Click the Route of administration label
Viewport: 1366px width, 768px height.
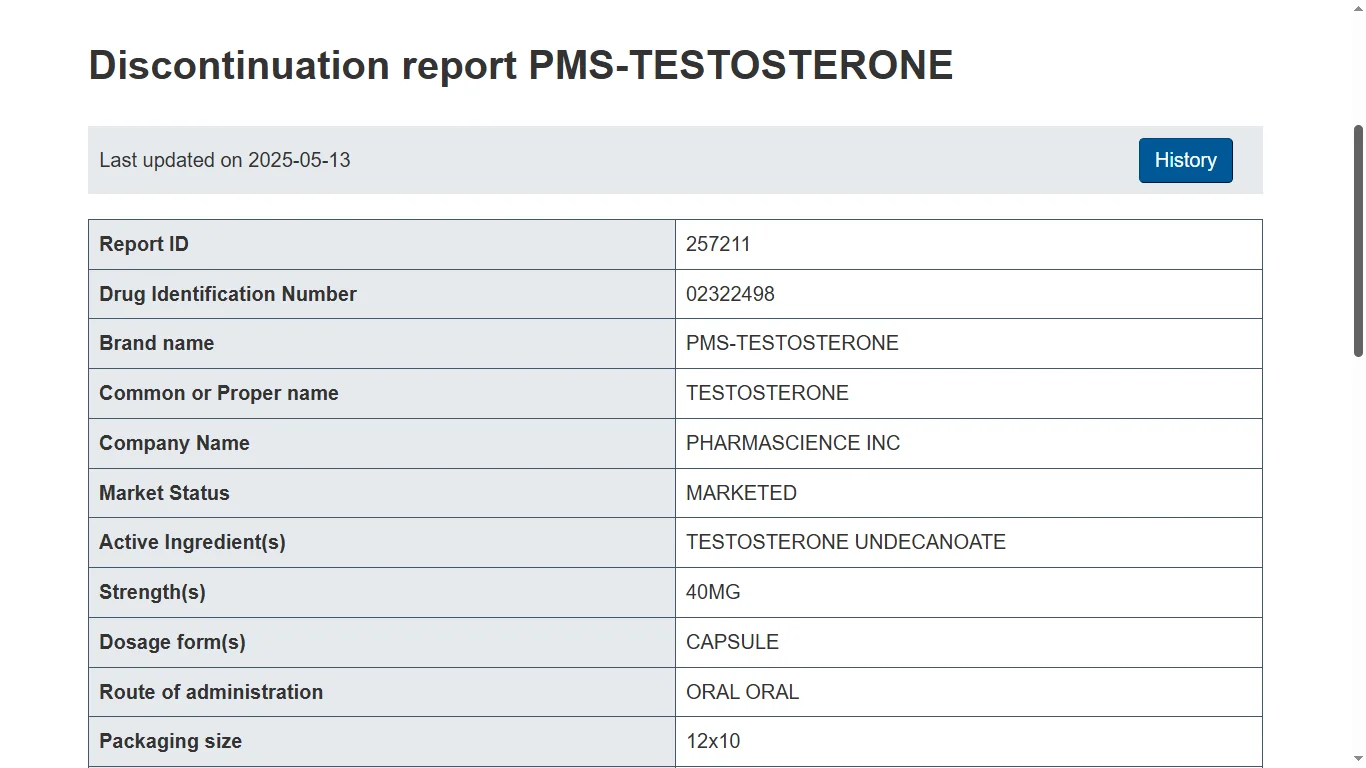tap(211, 692)
